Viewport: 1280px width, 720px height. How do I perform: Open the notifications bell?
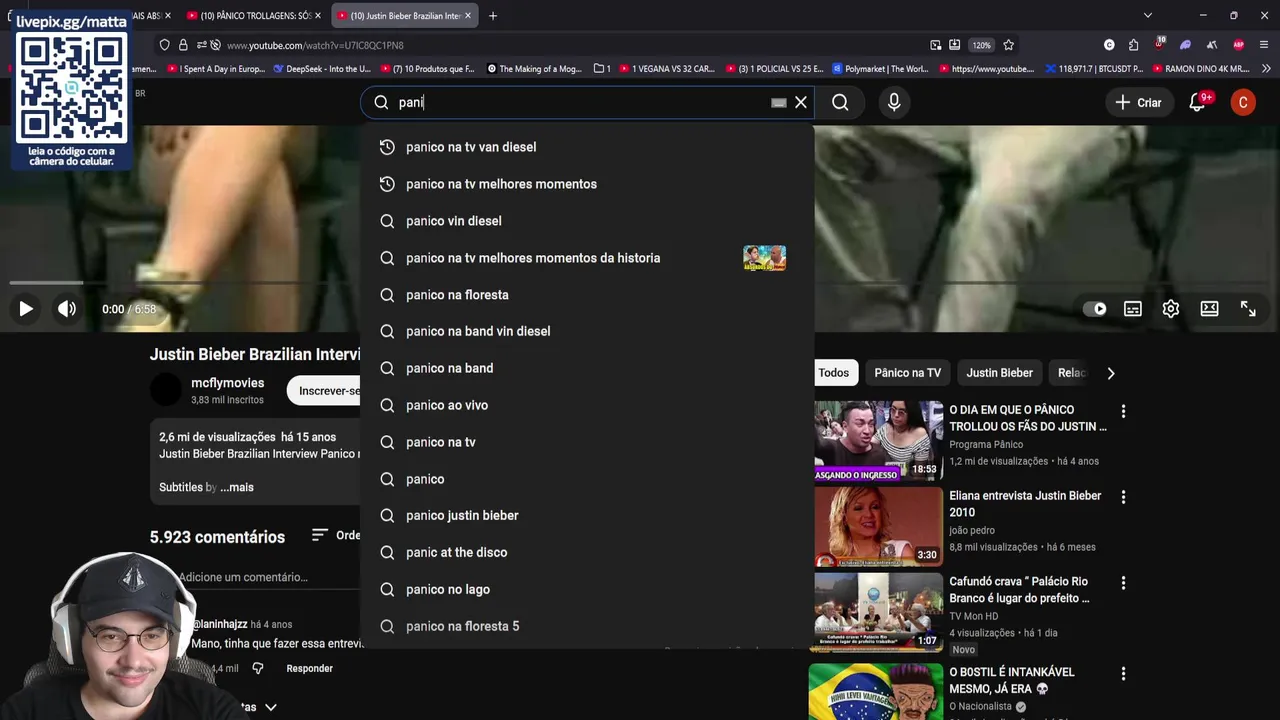[x=1198, y=102]
